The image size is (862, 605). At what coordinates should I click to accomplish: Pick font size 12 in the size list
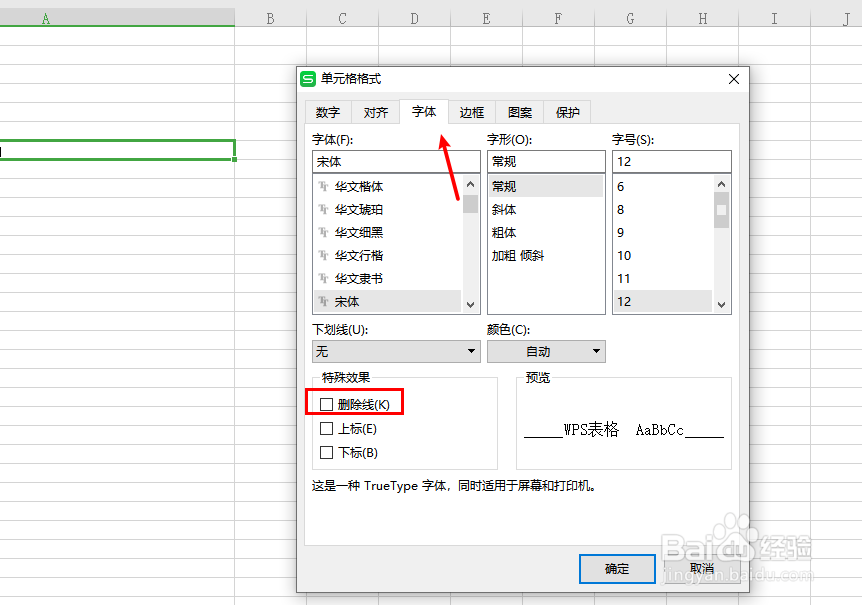coord(663,302)
